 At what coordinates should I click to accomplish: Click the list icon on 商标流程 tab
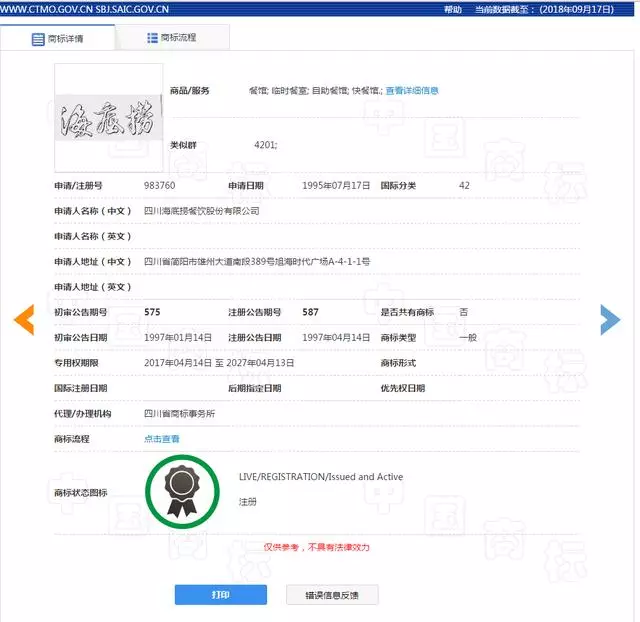point(152,38)
